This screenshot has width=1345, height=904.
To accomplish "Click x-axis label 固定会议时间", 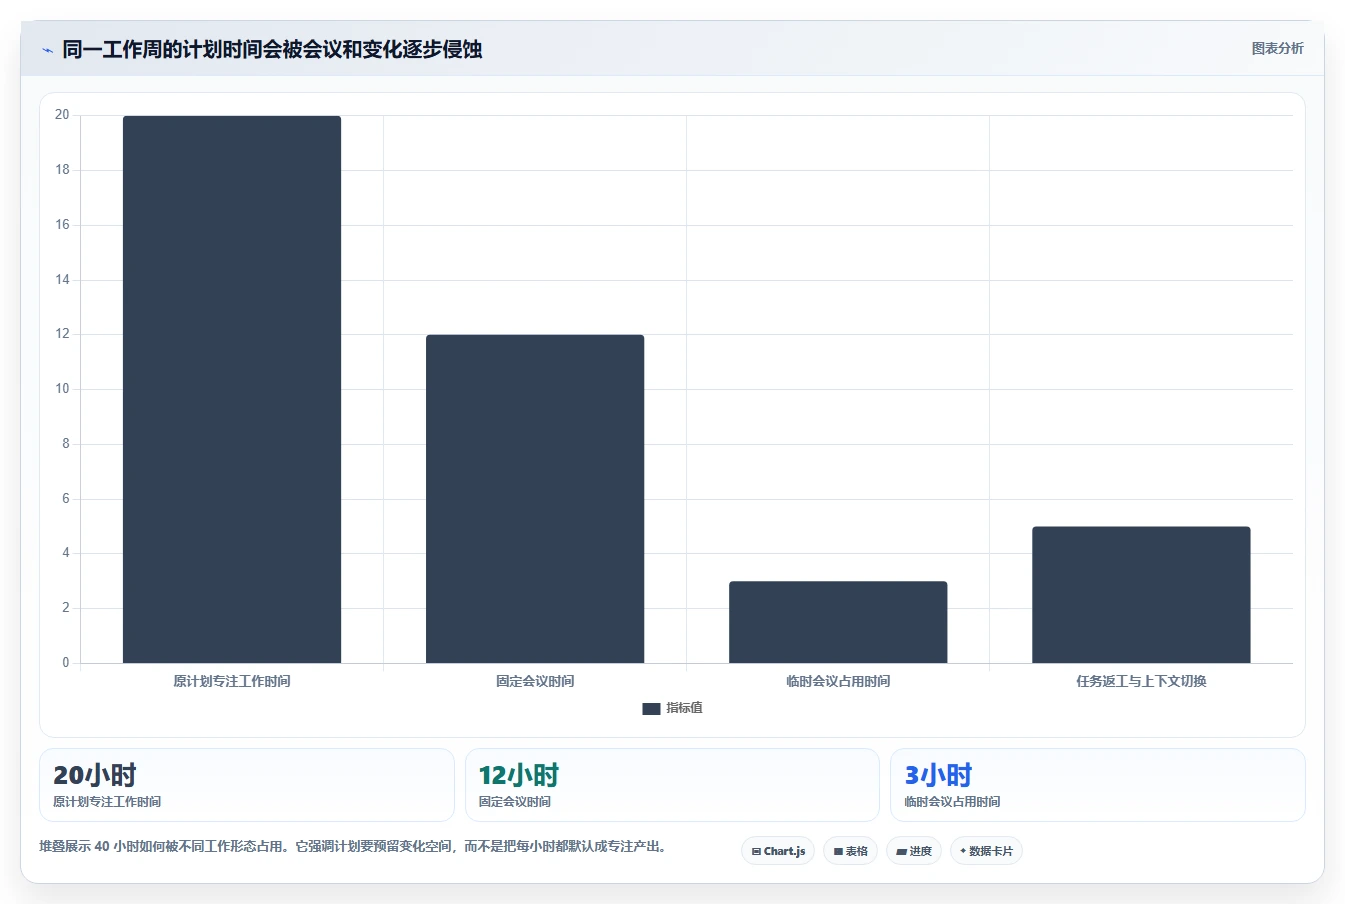I will [535, 681].
